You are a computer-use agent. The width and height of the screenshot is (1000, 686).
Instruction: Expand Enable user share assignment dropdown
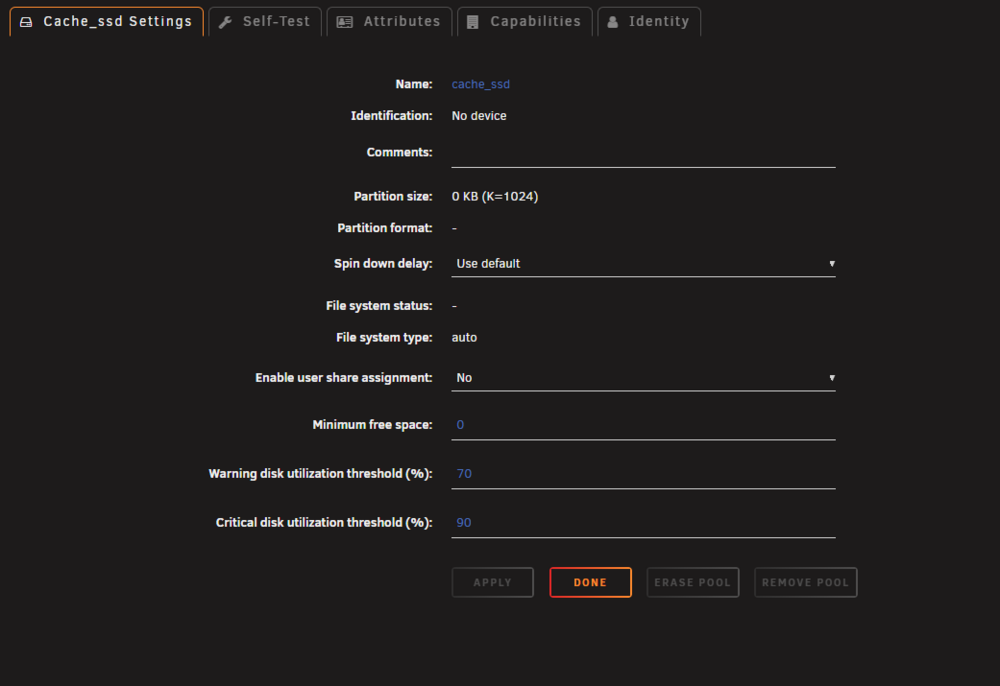point(643,378)
